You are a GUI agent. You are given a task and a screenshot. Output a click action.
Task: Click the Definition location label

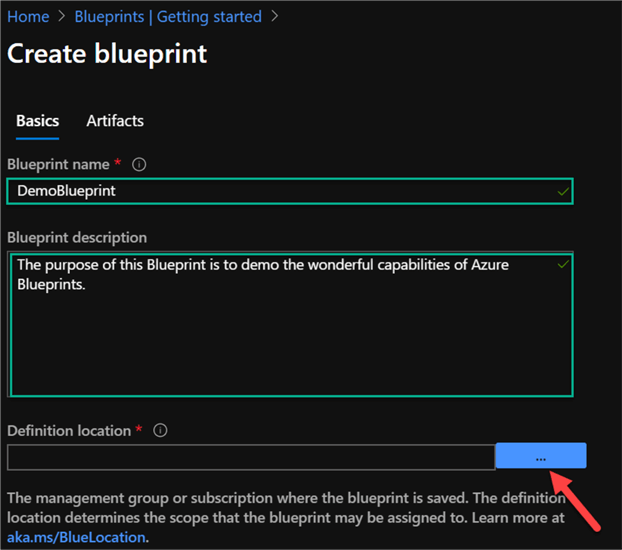coord(69,431)
